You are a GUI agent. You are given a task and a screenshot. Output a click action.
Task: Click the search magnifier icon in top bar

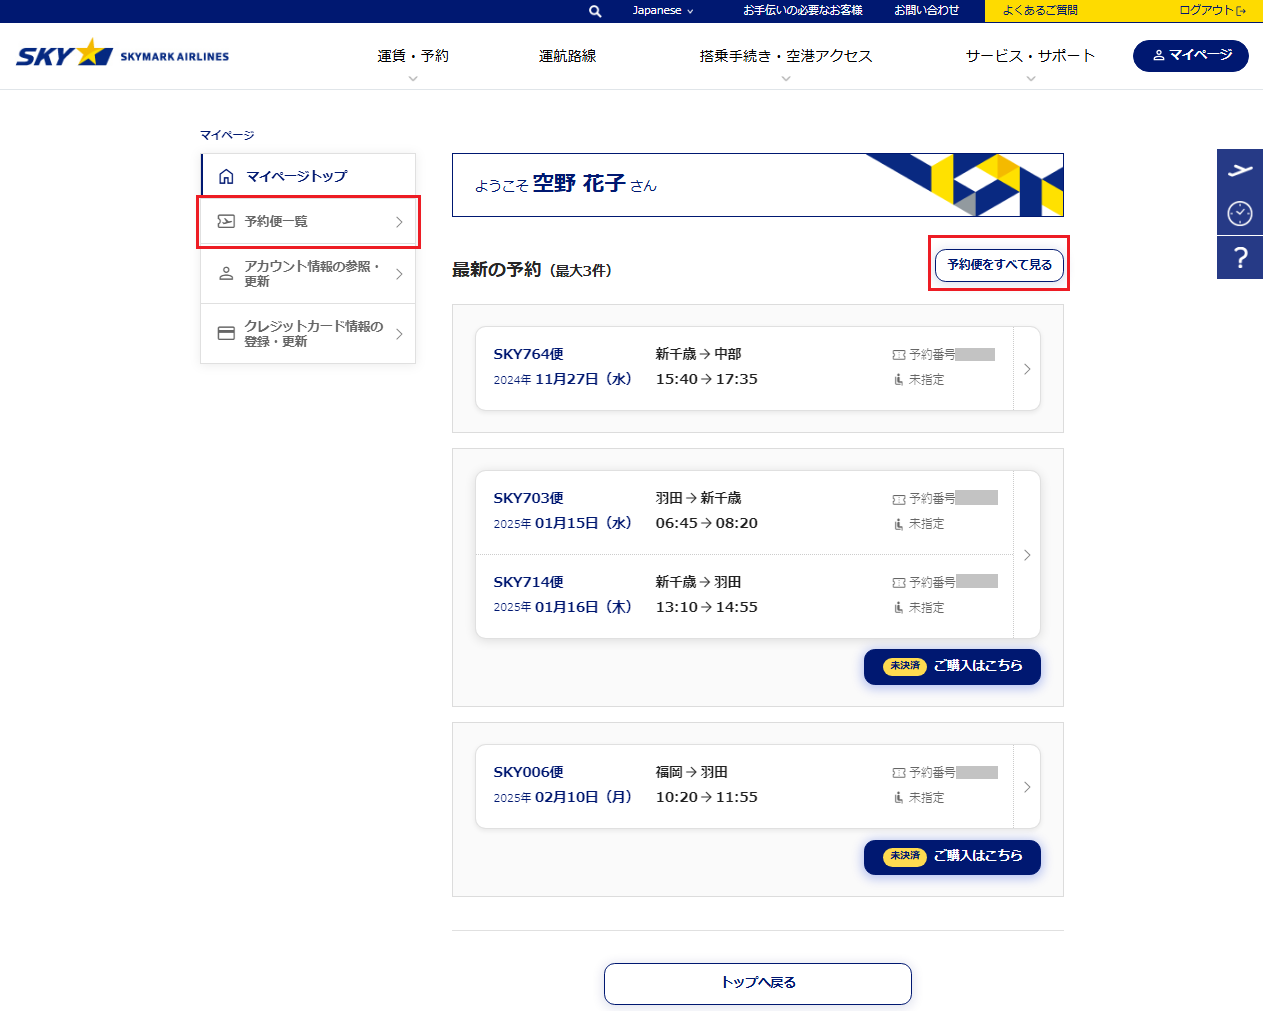pyautogui.click(x=595, y=11)
